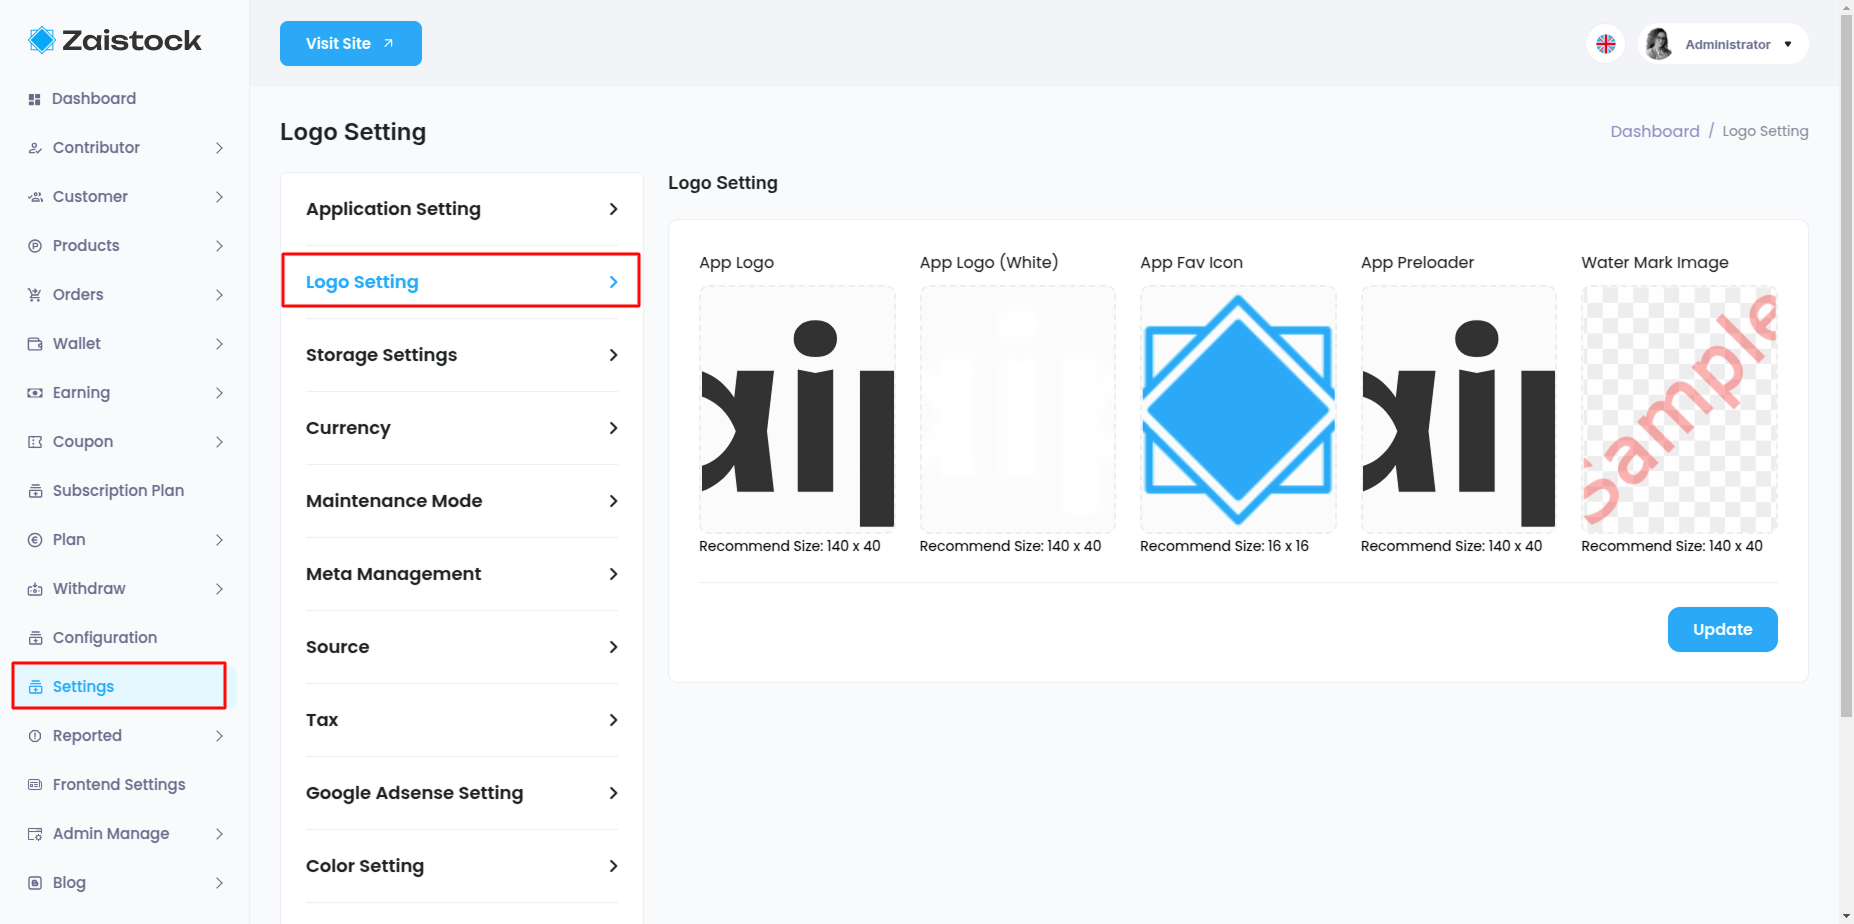
Task: Expand the Blog submenu chevron
Action: [x=219, y=883]
